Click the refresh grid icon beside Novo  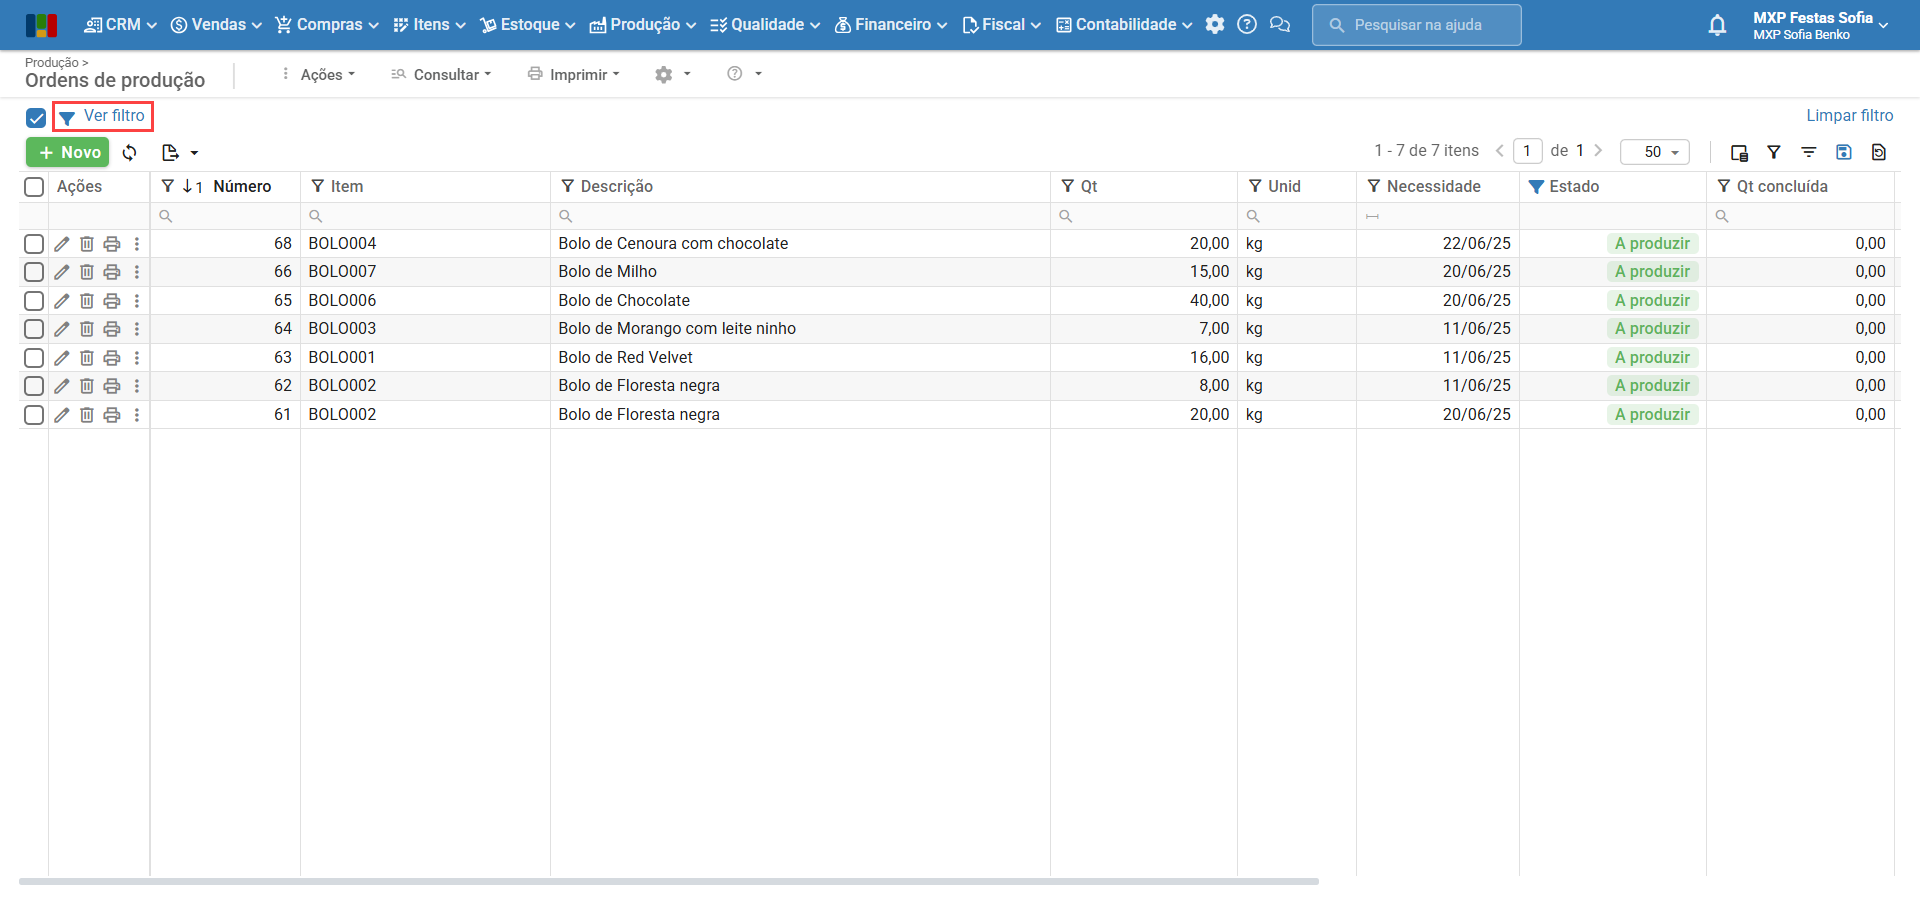[130, 153]
